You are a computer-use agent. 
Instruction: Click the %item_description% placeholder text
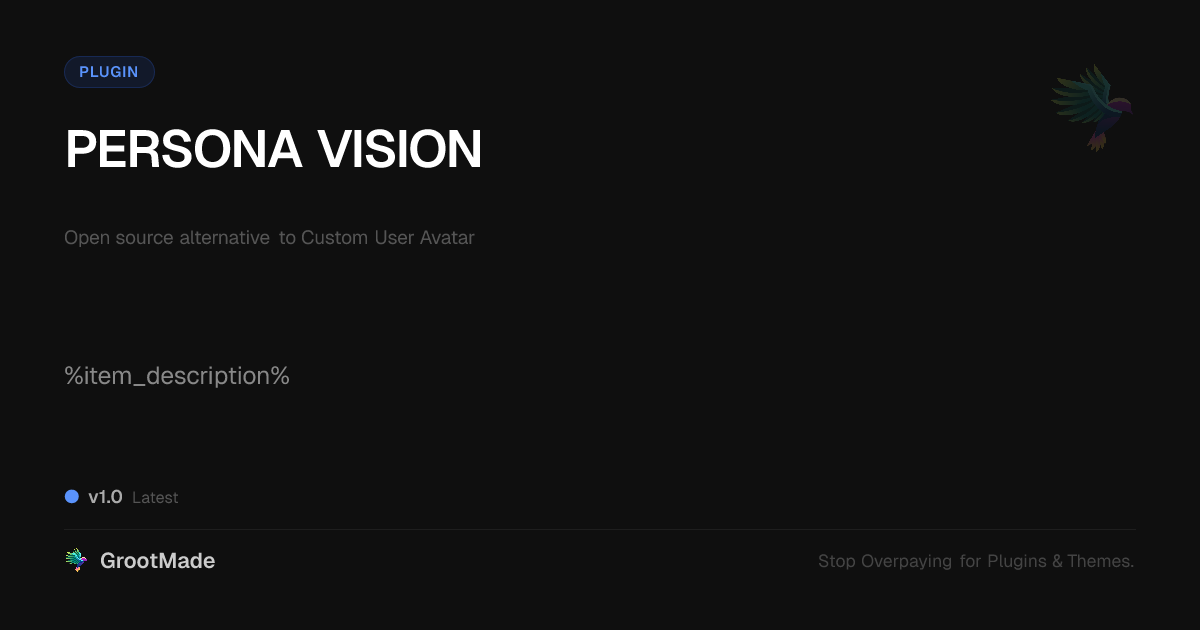[x=177, y=376]
